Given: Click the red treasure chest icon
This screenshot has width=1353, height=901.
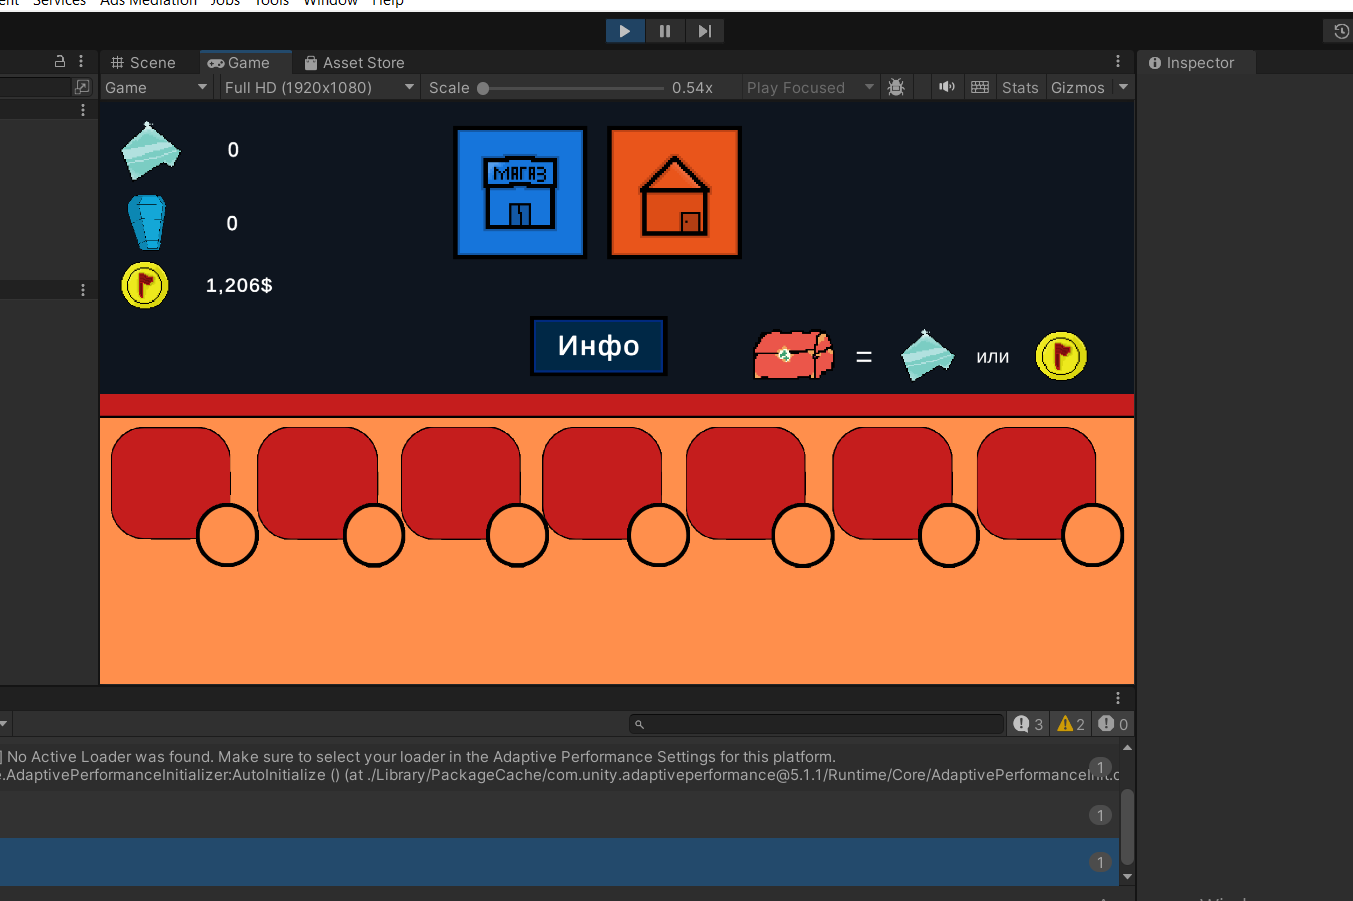Looking at the screenshot, I should (x=793, y=355).
